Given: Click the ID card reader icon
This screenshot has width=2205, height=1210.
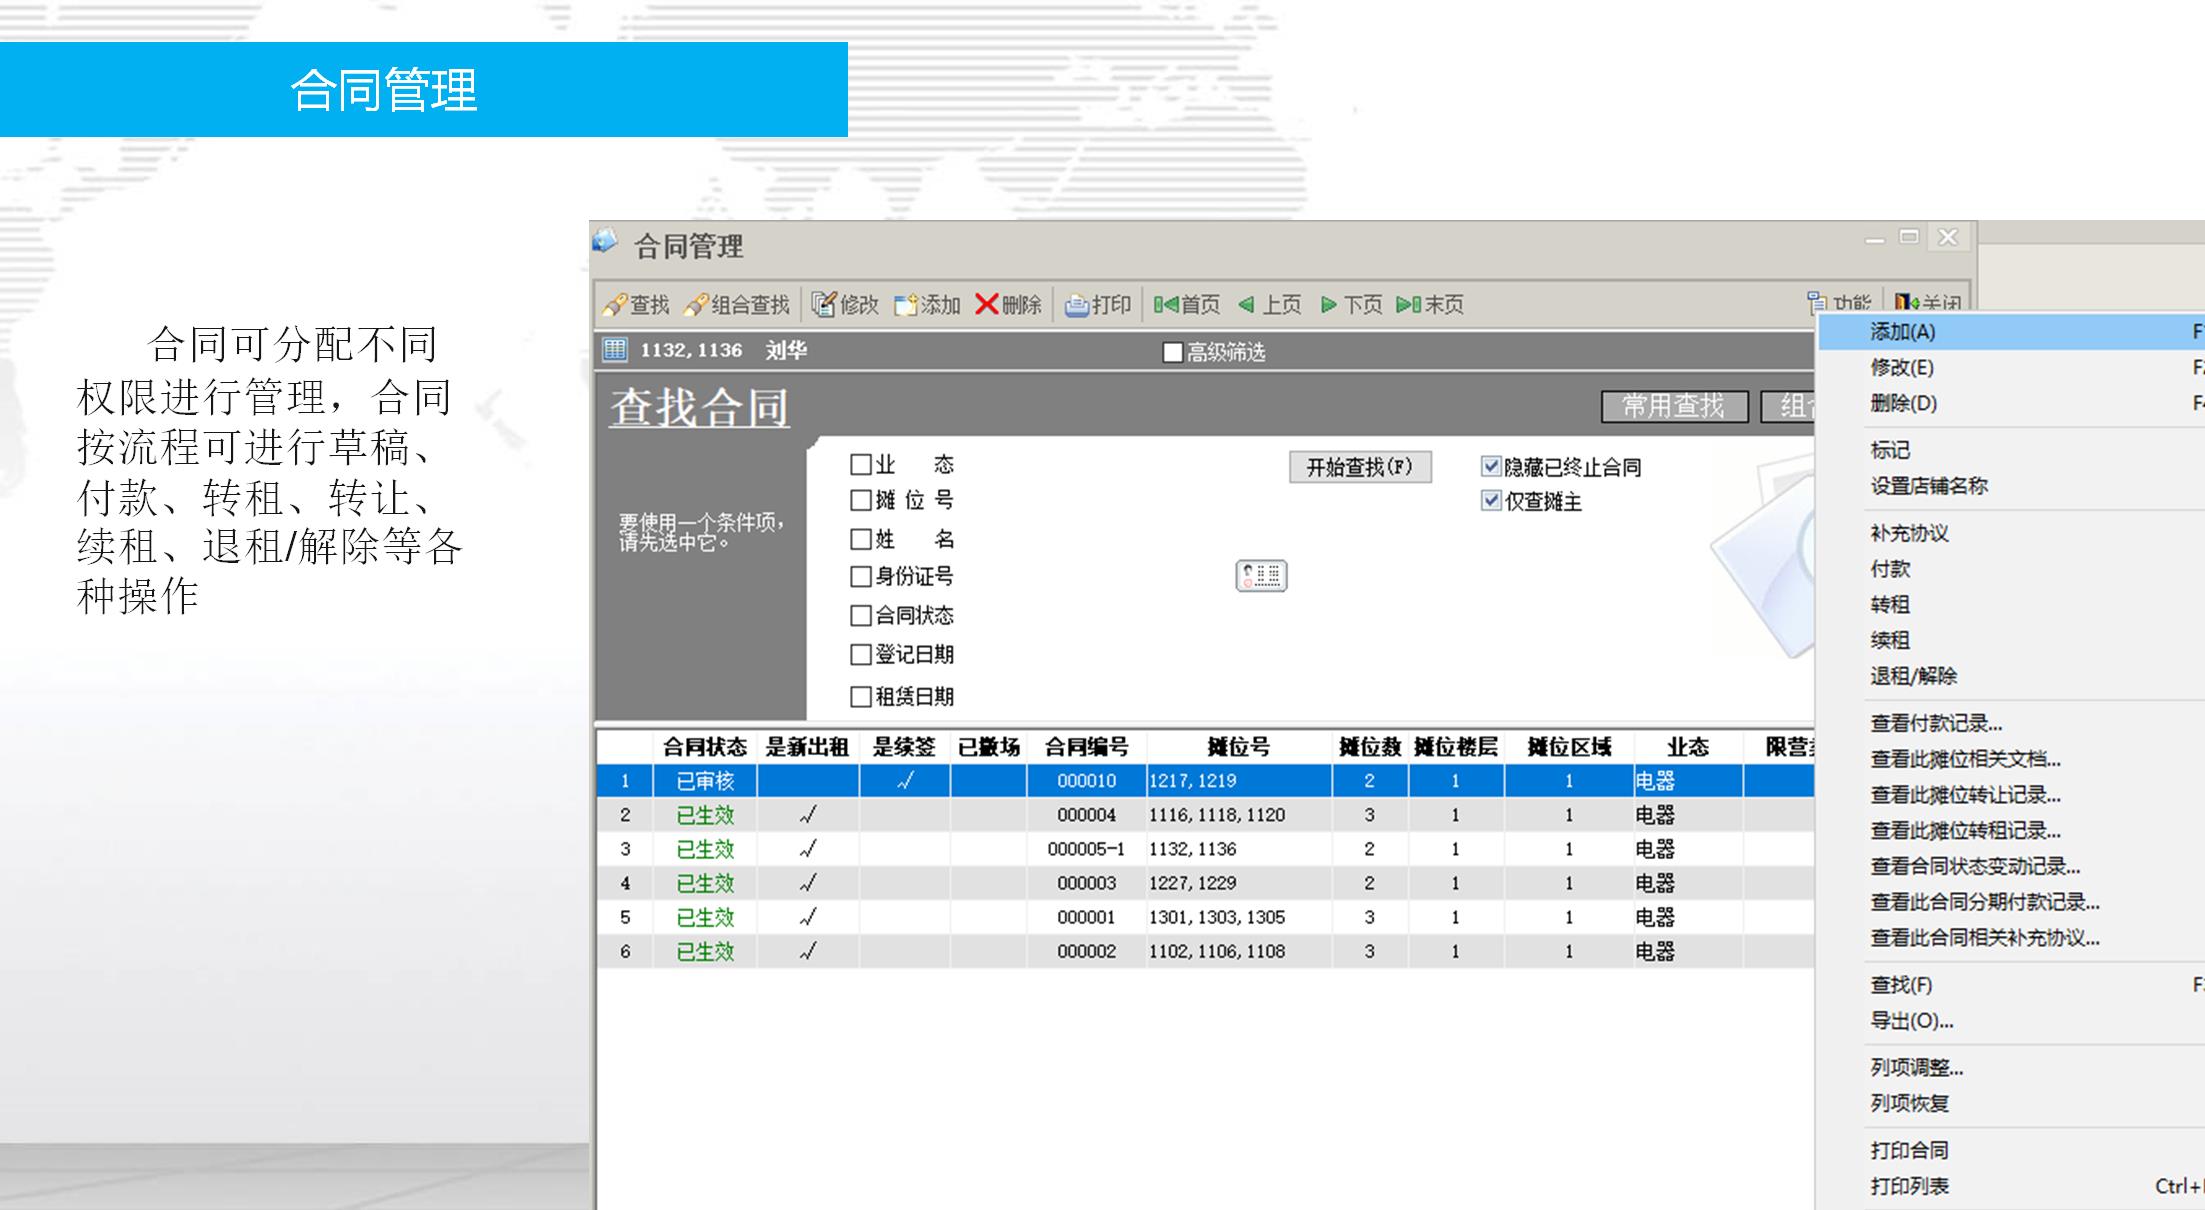Looking at the screenshot, I should coord(1261,576).
